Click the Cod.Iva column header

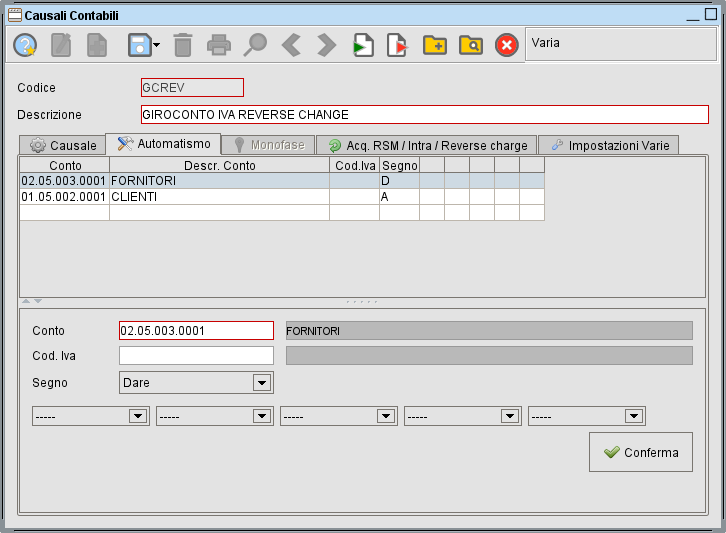[x=355, y=165]
